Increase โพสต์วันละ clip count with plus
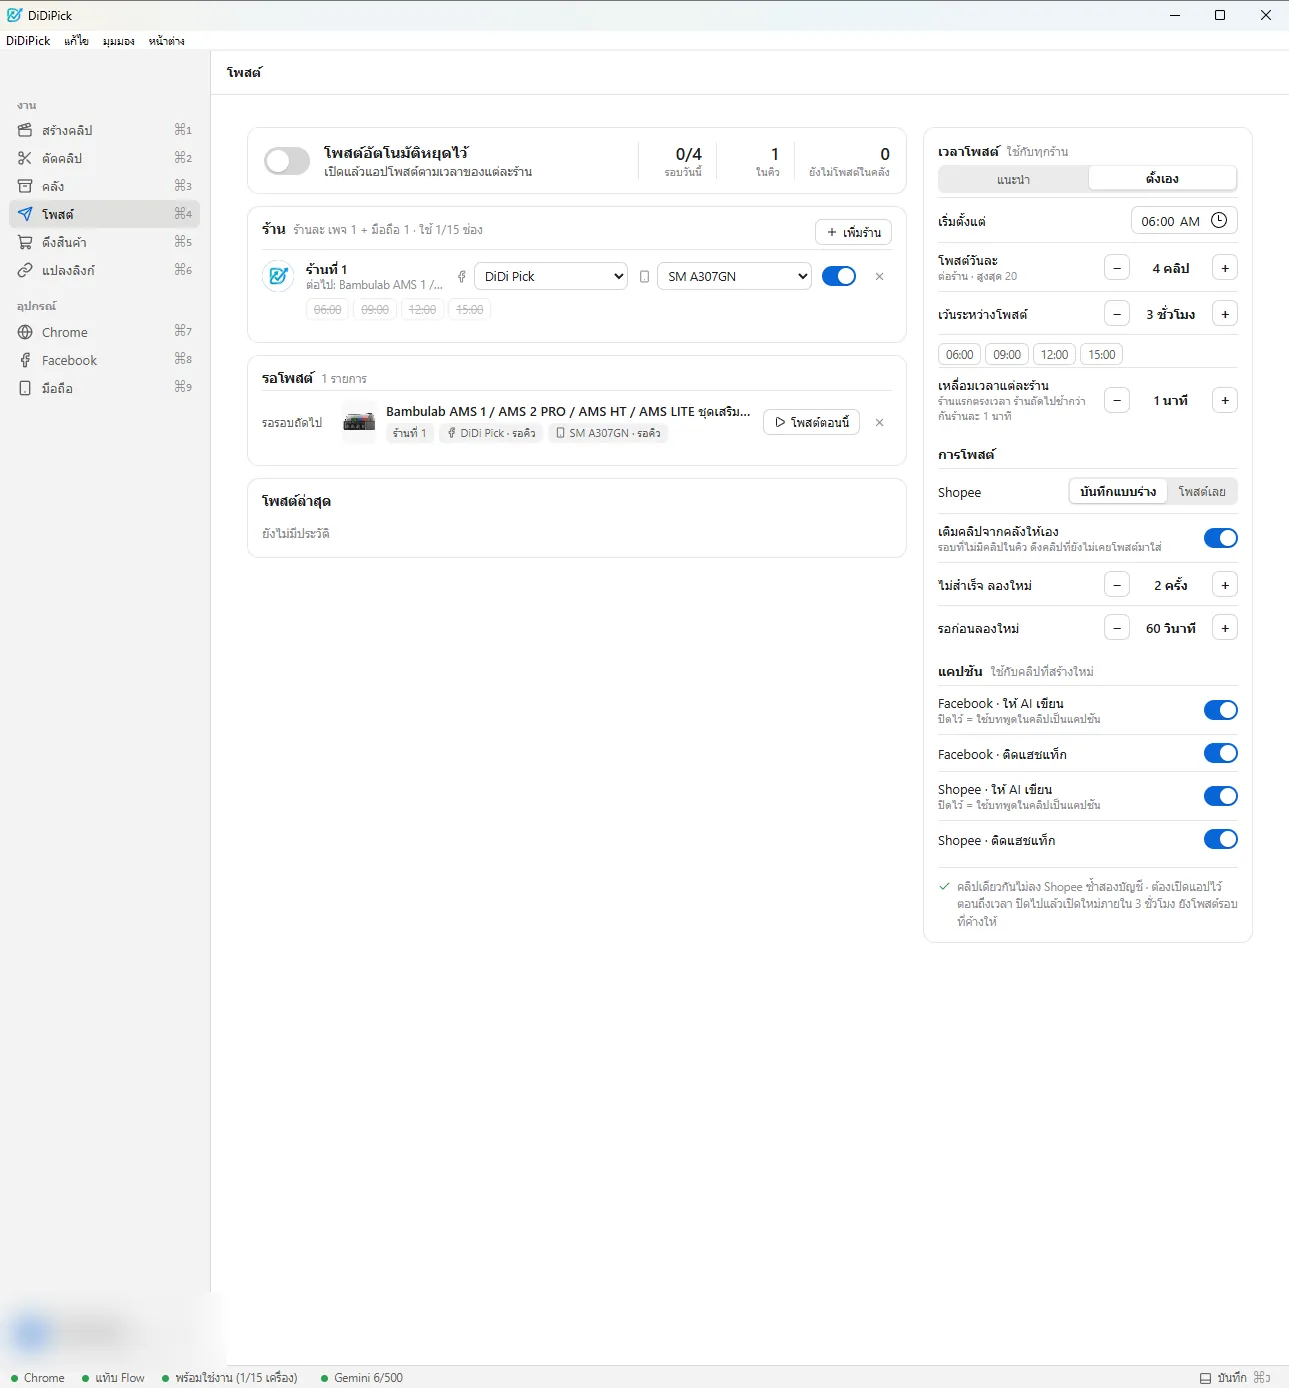Viewport: 1289px width, 1388px height. click(x=1225, y=268)
